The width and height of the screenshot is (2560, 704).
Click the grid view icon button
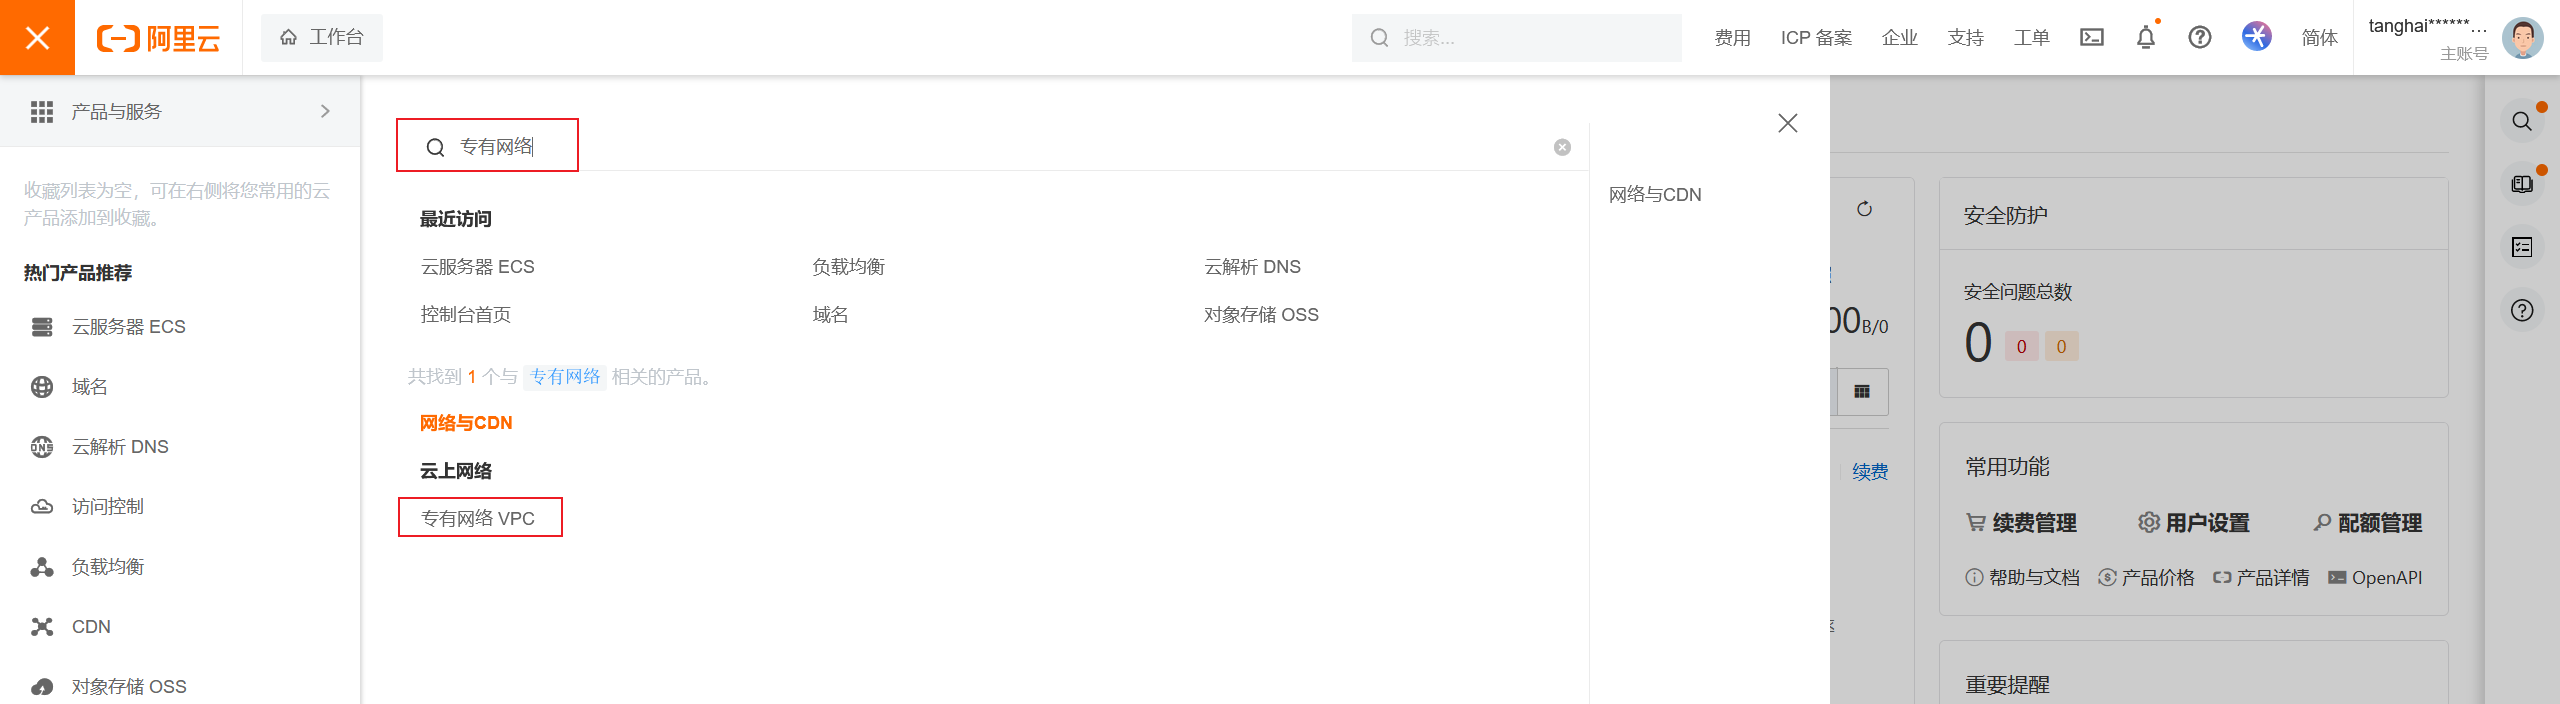coord(1862,391)
